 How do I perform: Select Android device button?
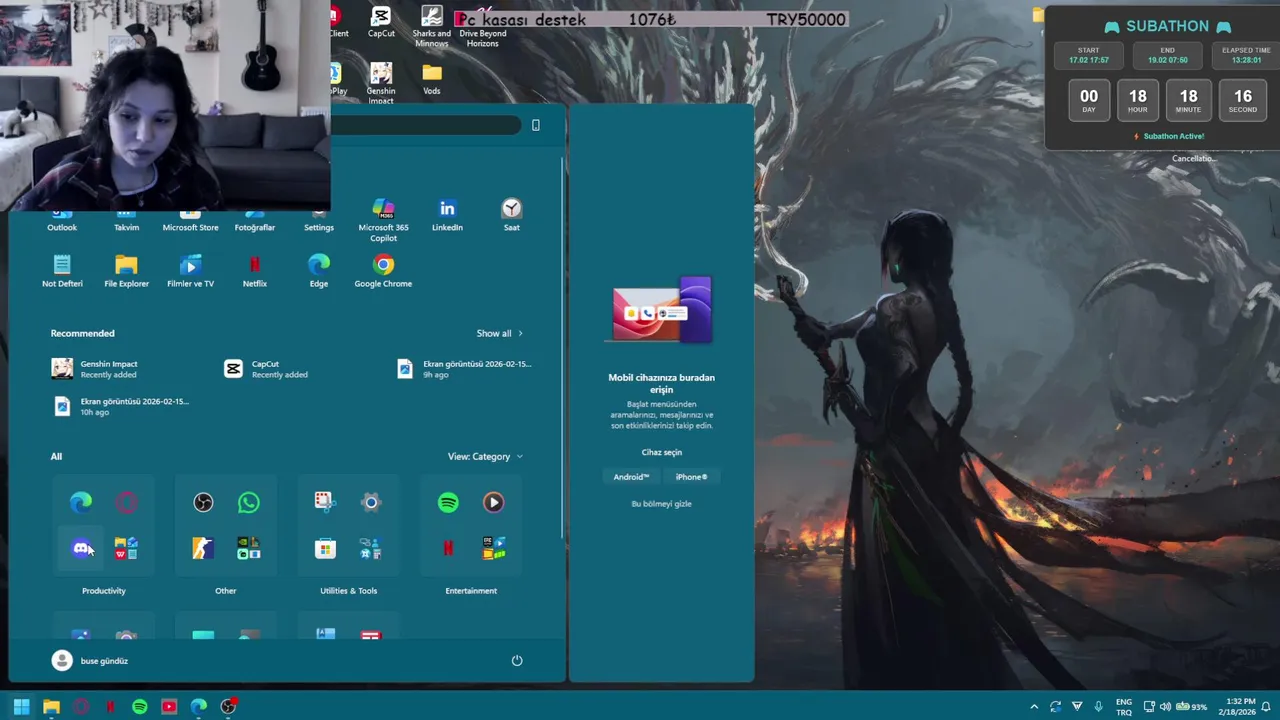(x=631, y=477)
